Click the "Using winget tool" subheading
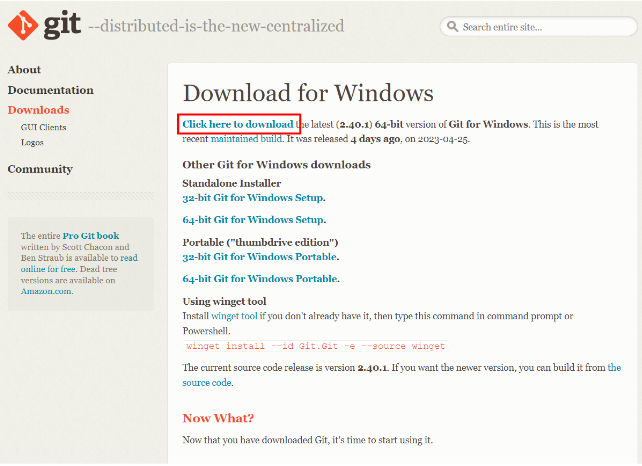 224,302
